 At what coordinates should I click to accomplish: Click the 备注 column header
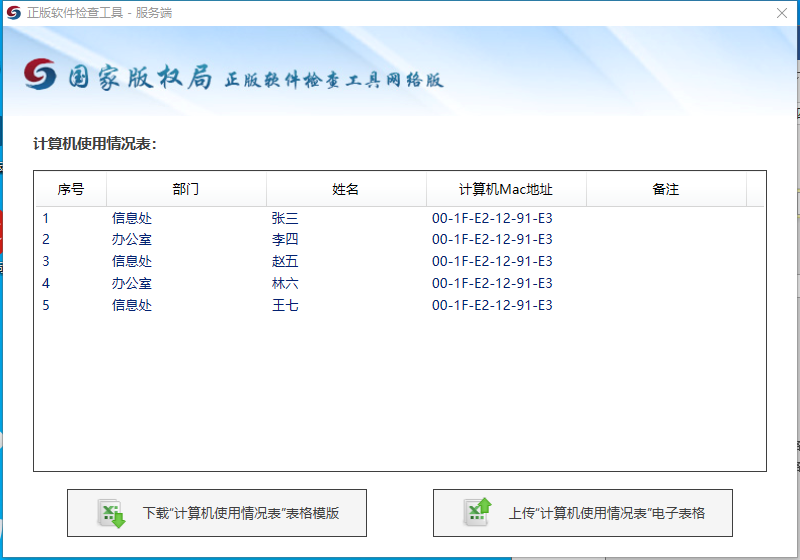point(666,189)
